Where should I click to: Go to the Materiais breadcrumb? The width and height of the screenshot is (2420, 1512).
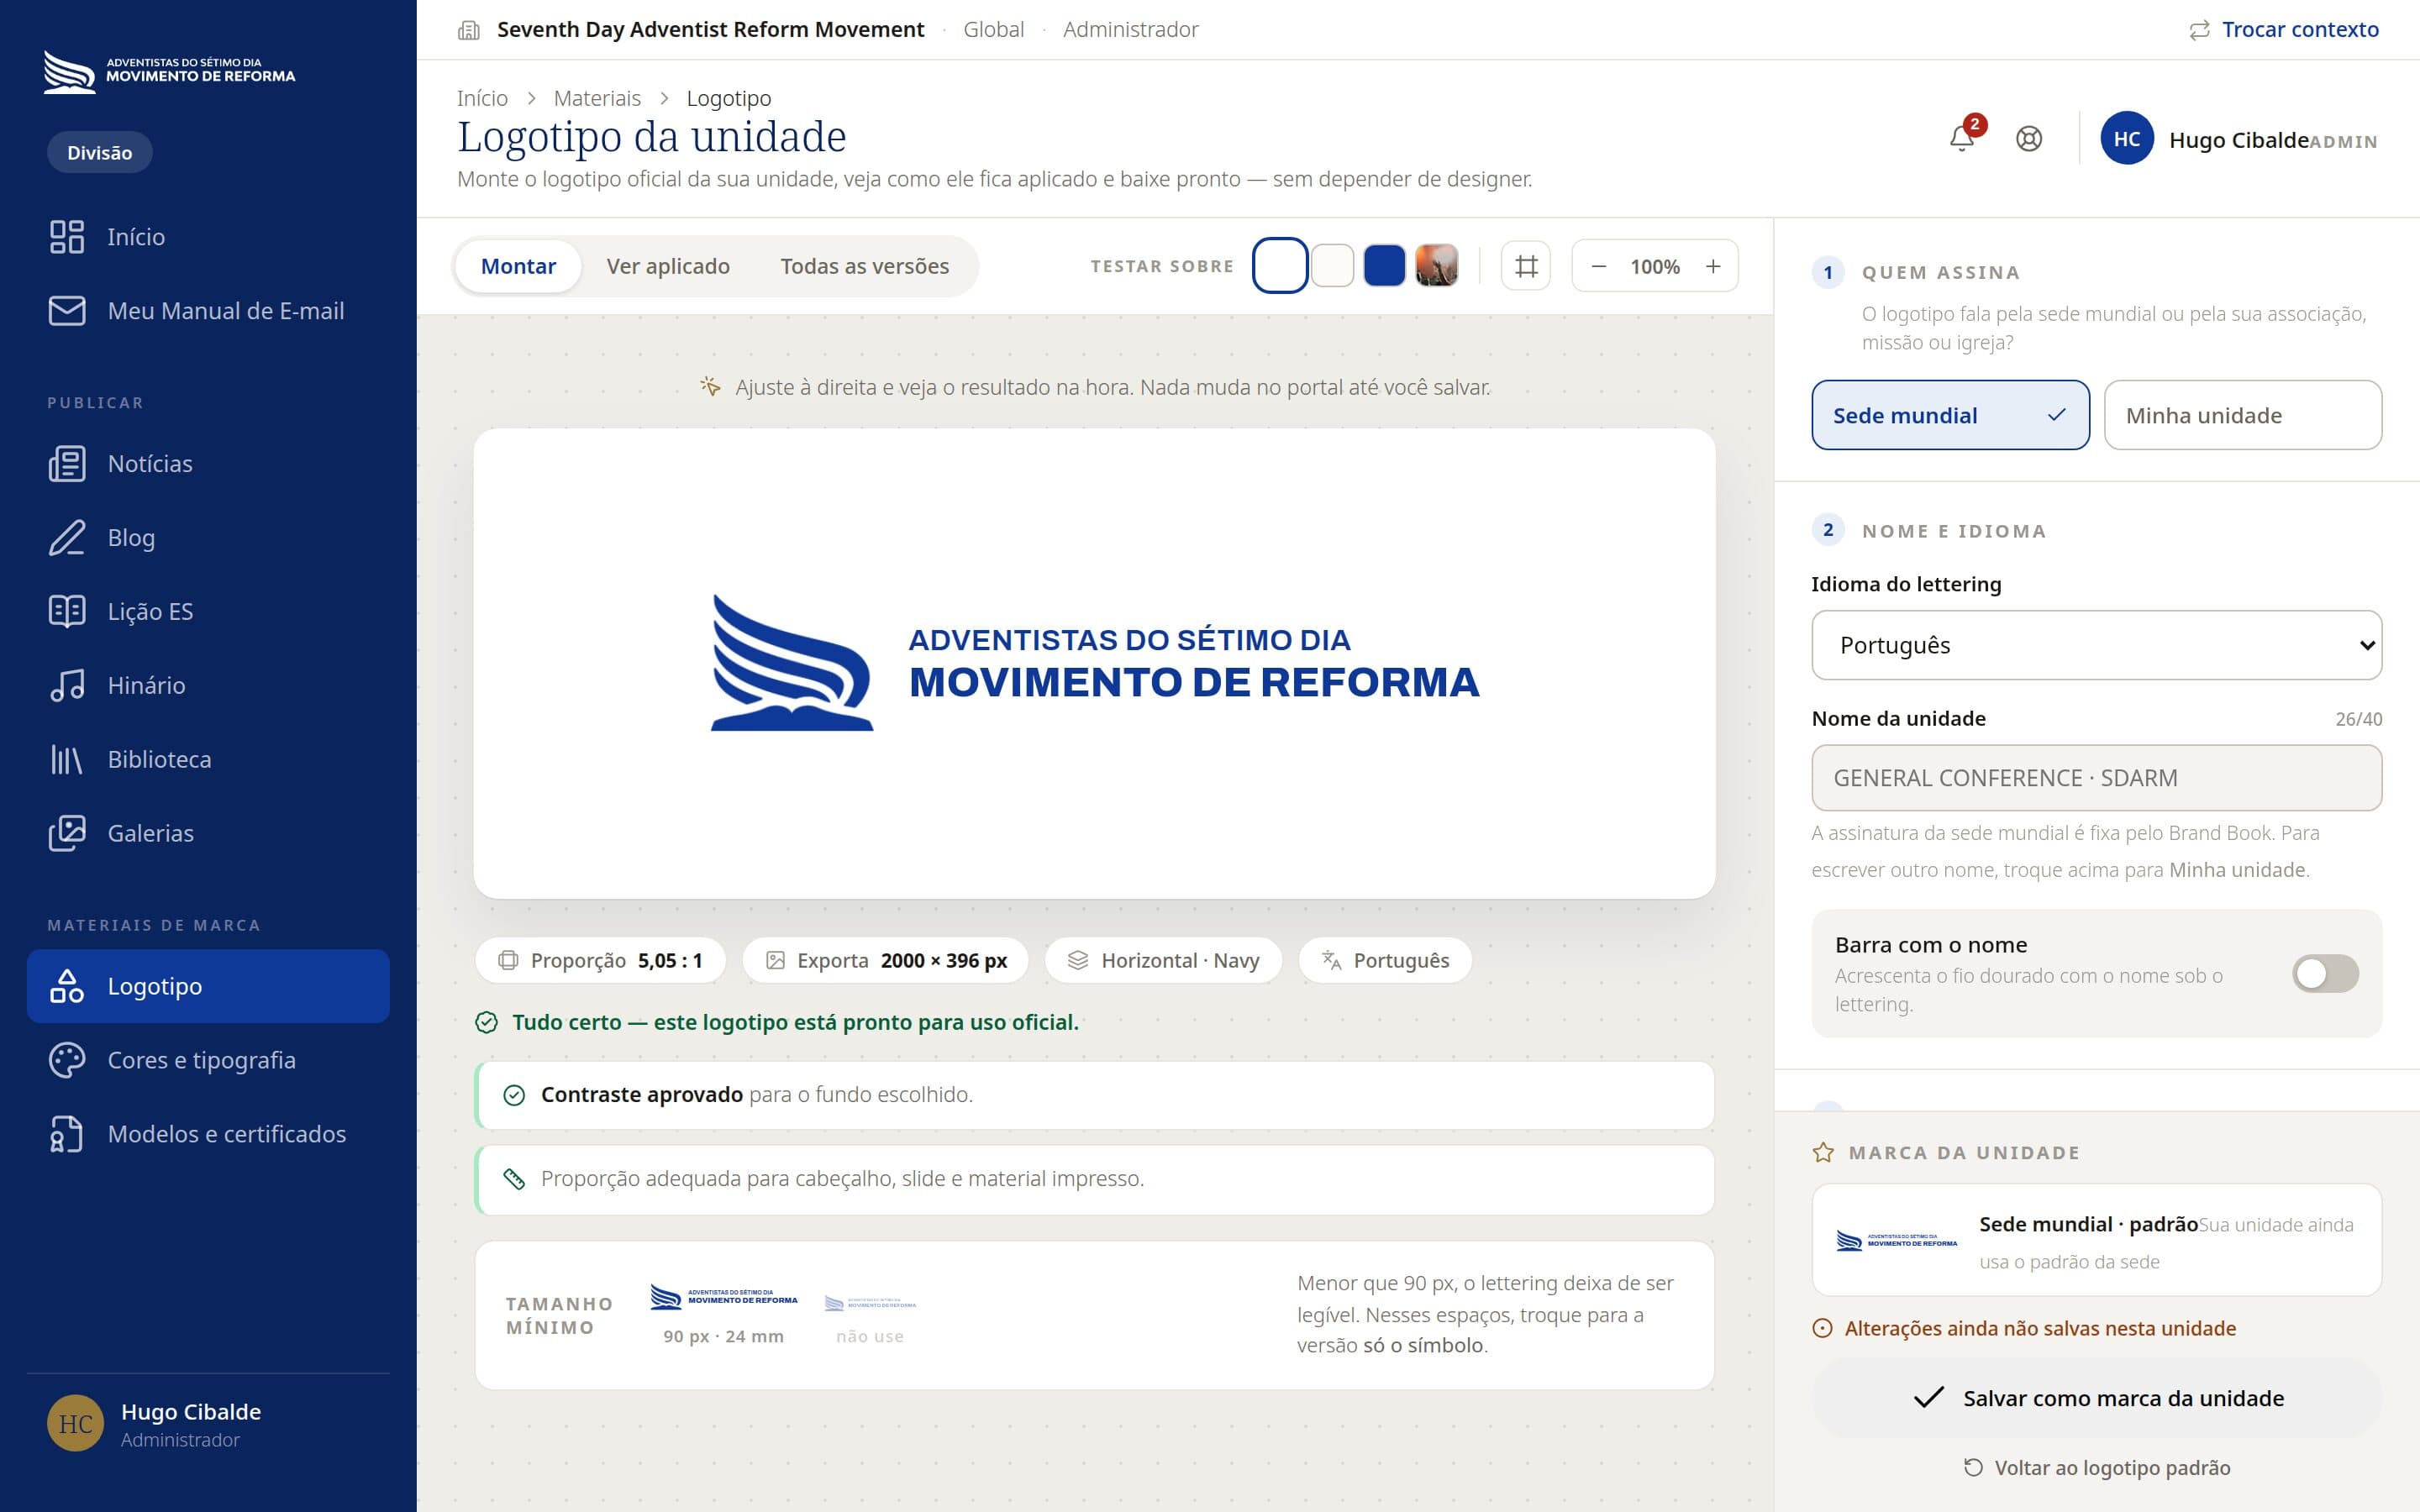tap(597, 98)
